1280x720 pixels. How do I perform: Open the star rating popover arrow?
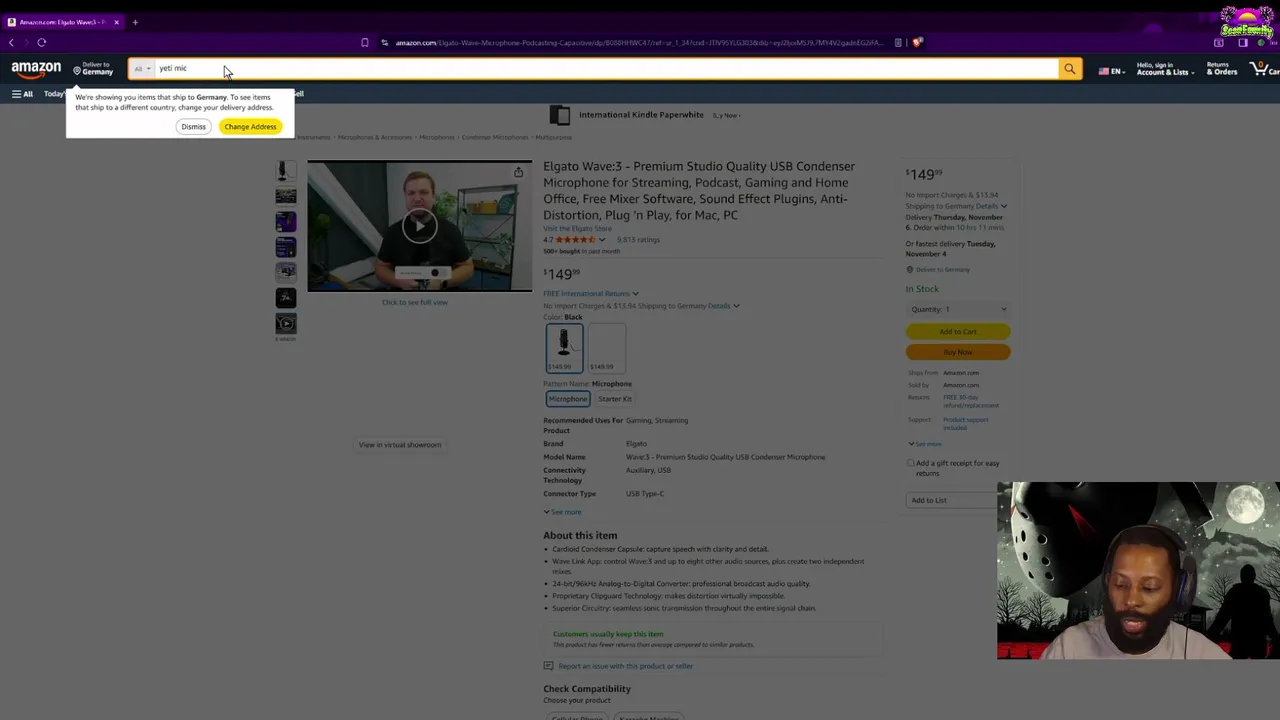pos(602,240)
